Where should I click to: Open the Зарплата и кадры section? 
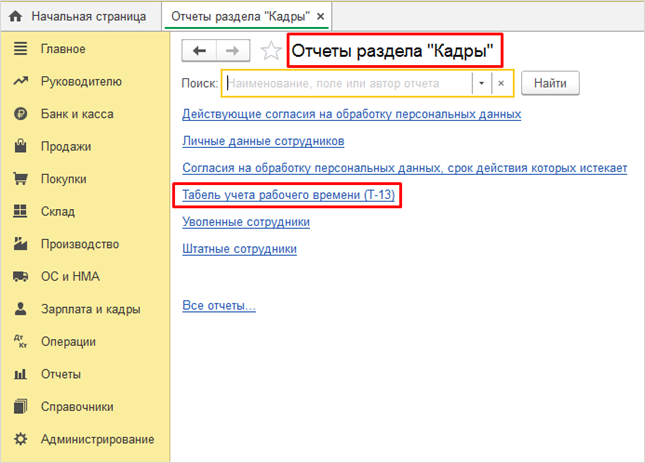(90, 309)
